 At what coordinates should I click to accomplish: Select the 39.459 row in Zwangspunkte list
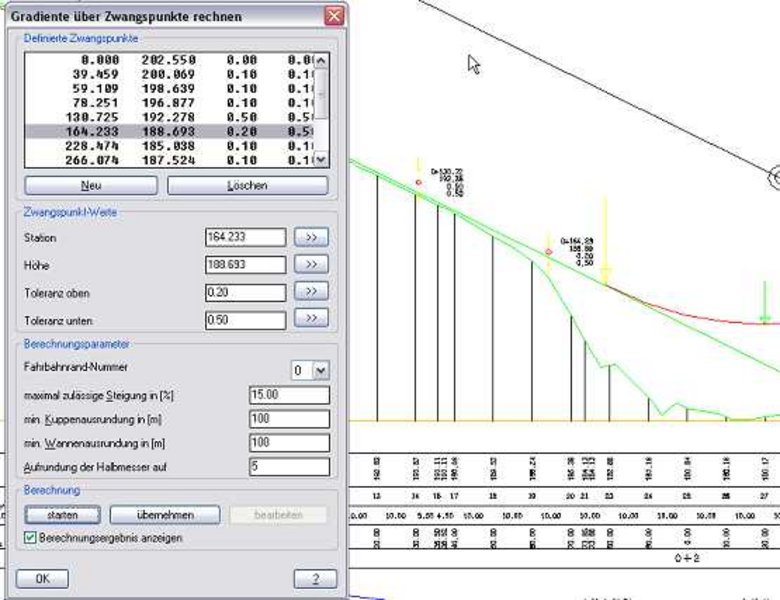[170, 74]
